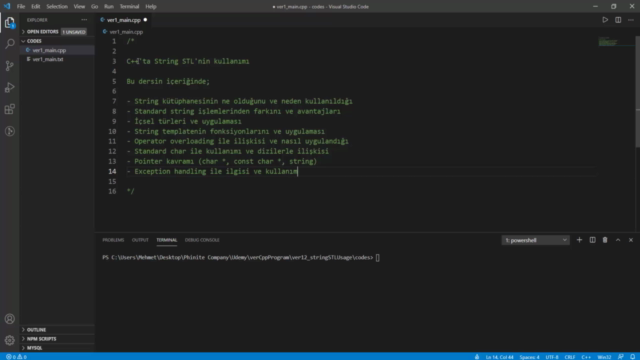The height and width of the screenshot is (360, 640).
Task: Open the Selection menu
Action: (x=57, y=7)
